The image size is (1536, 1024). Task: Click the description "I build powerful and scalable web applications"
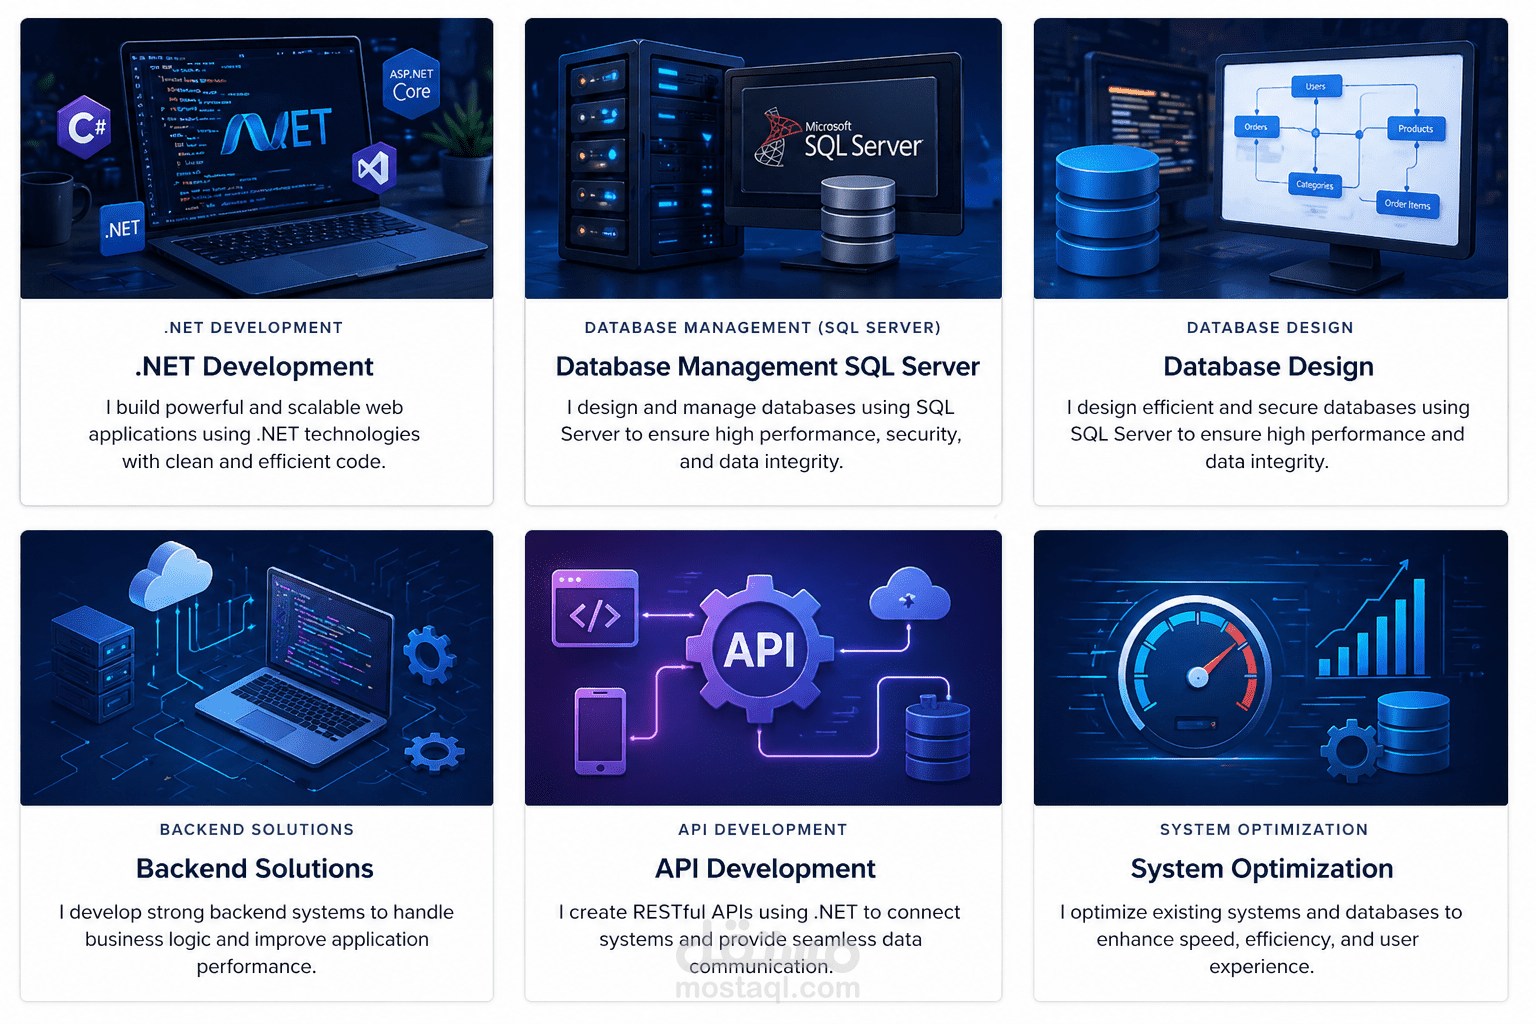coord(254,434)
